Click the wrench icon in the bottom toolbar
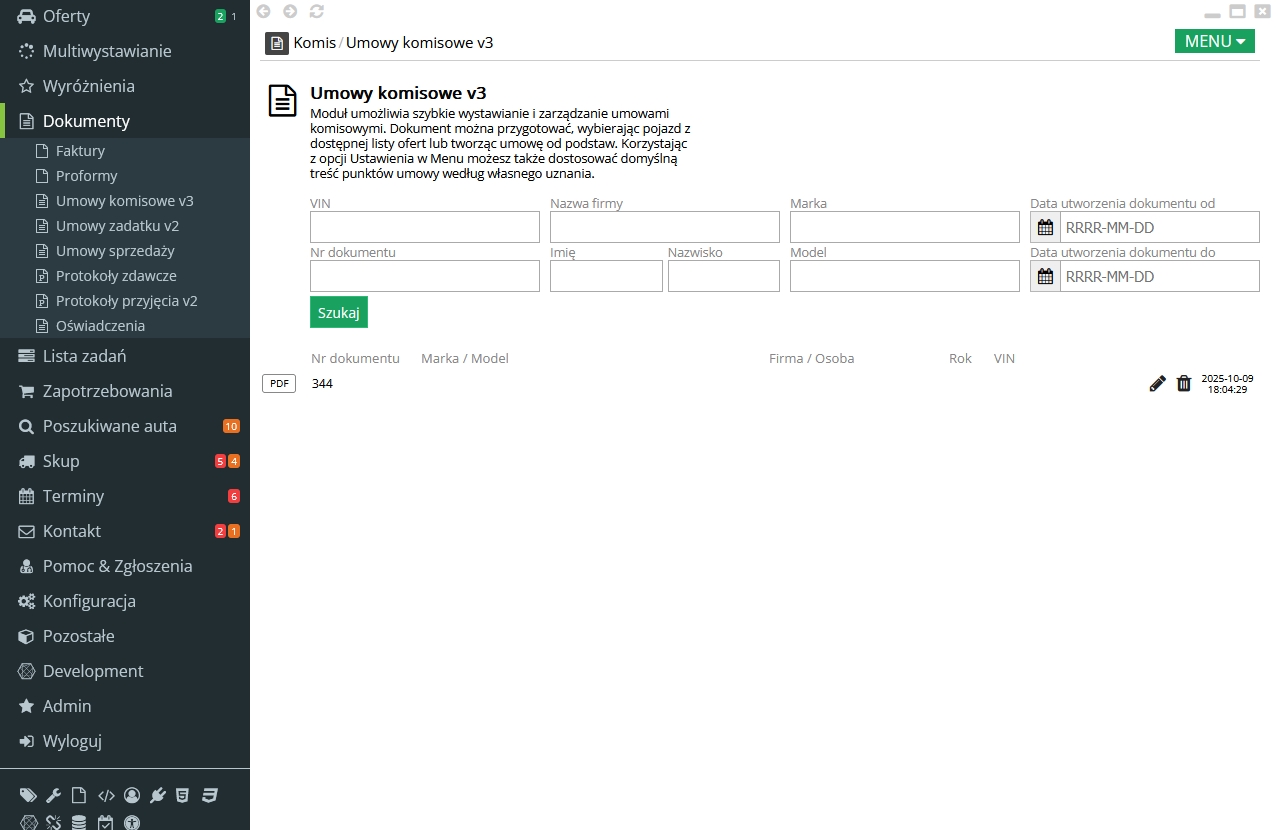This screenshot has width=1278, height=830. pyautogui.click(x=54, y=796)
